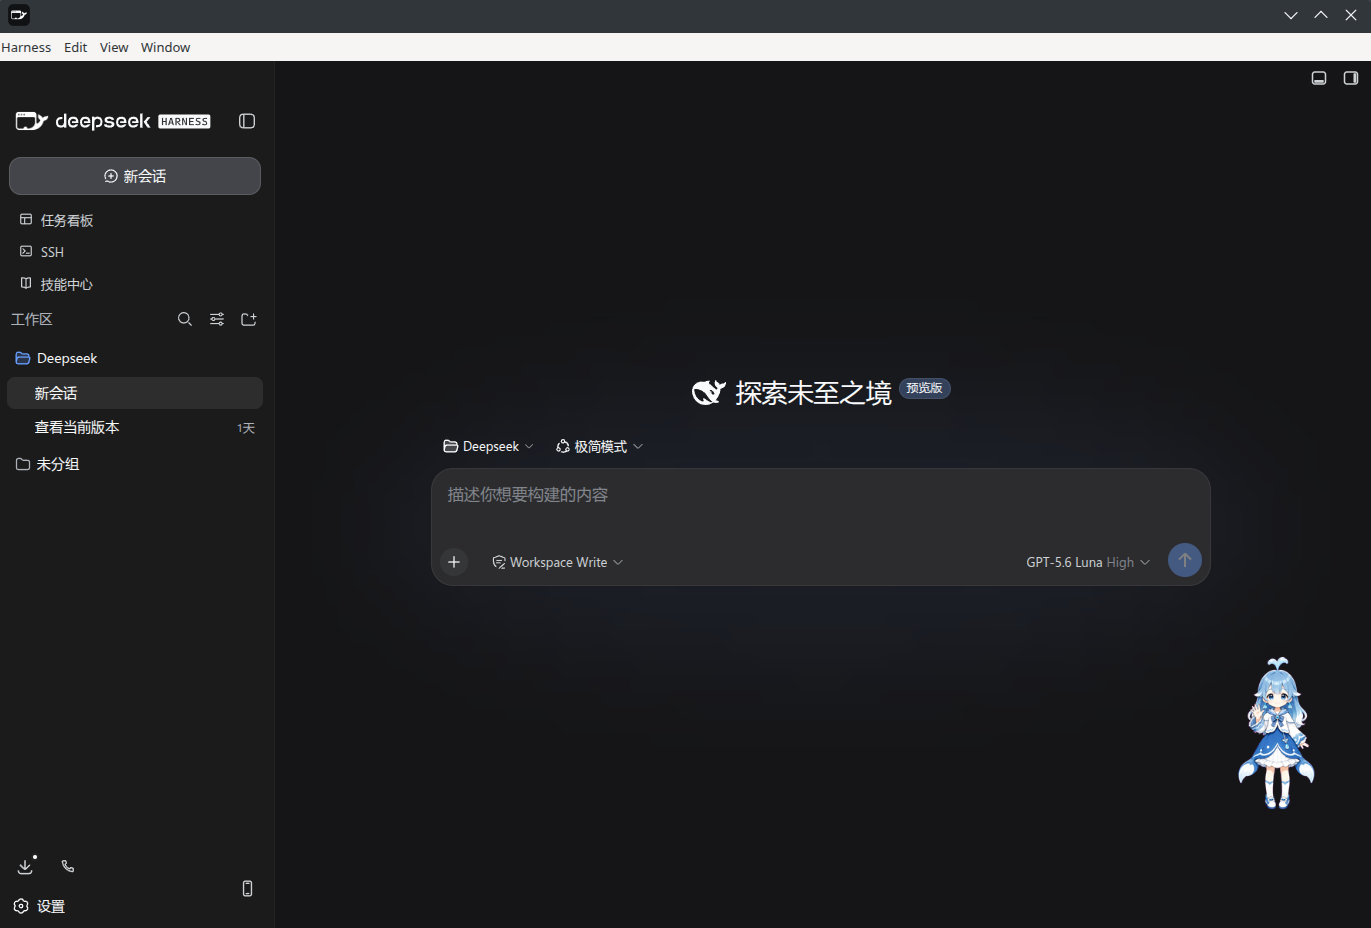Open the GPT-5.6 Luna High model dropdown
This screenshot has height=928, width=1371.
click(x=1088, y=562)
